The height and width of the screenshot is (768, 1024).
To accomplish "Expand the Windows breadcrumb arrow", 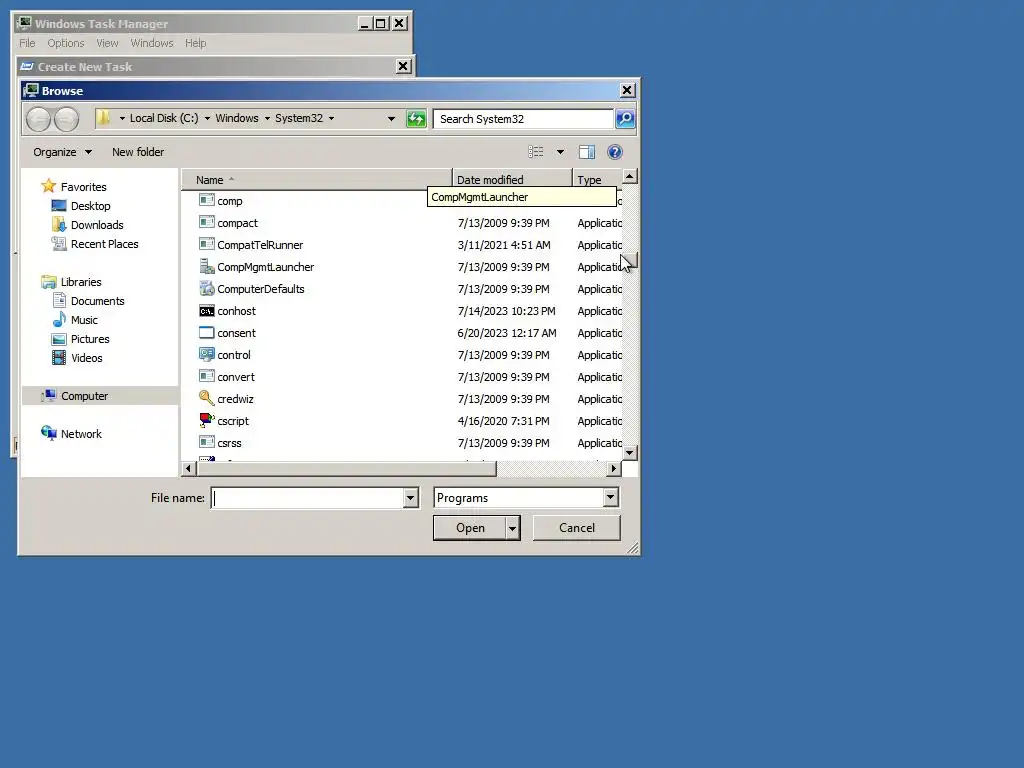I will coord(266,119).
